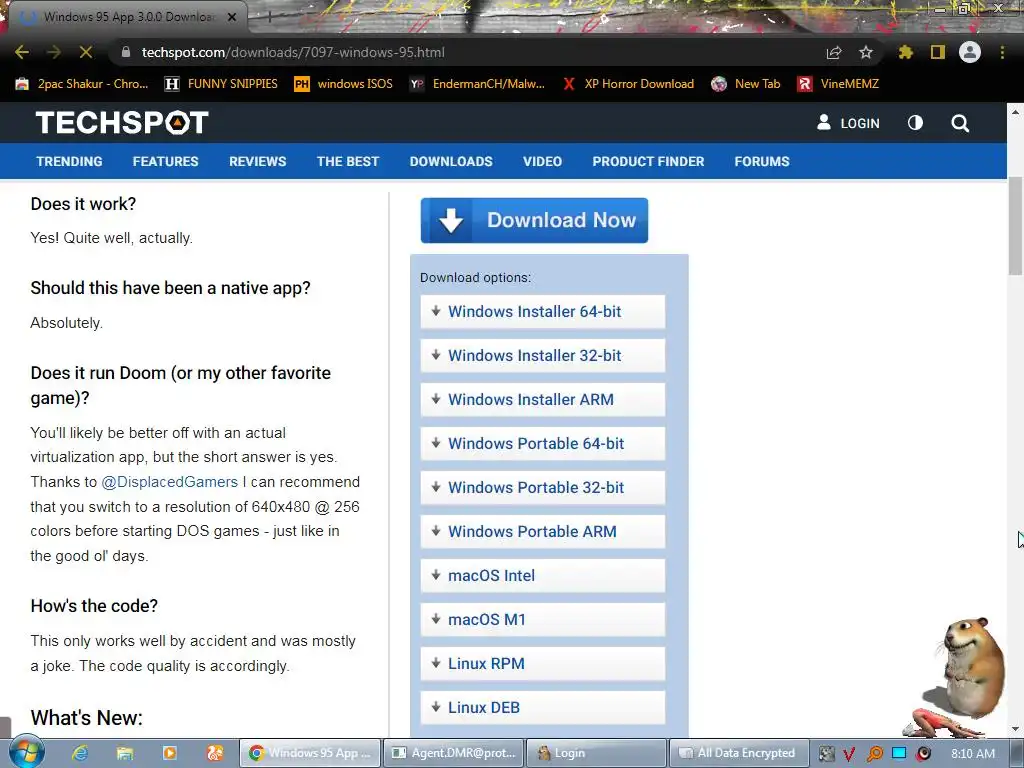This screenshot has width=1024, height=768.
Task: Bookmark this page with the star icon
Action: coord(866,52)
